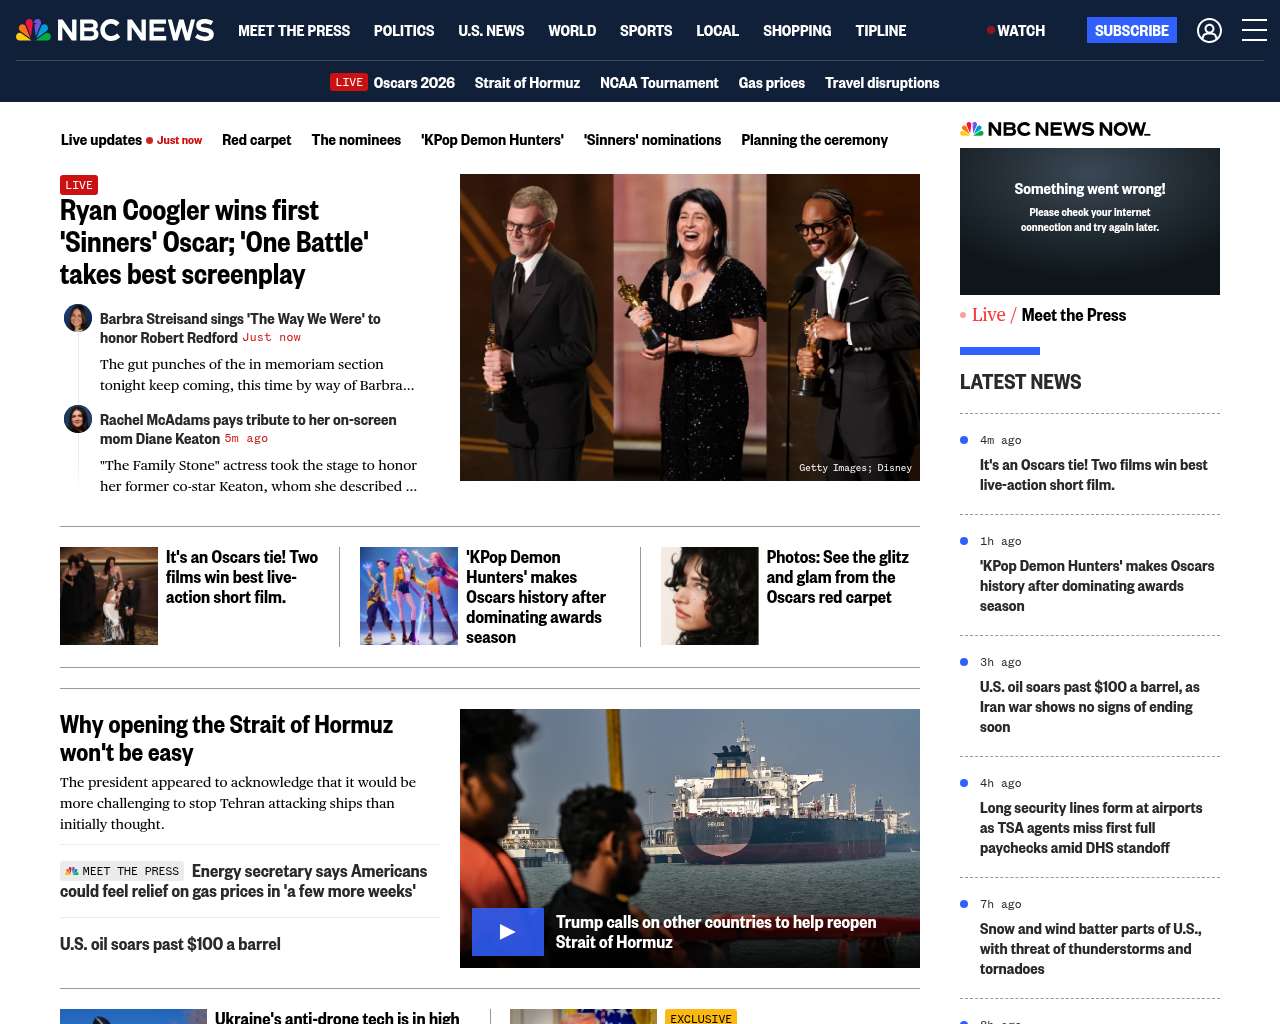Open the Local news section
1280x1024 pixels.
(717, 31)
